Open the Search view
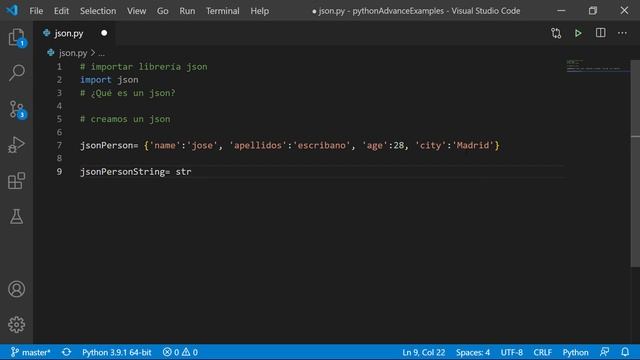Viewport: 640px width, 360px height. pos(16,73)
